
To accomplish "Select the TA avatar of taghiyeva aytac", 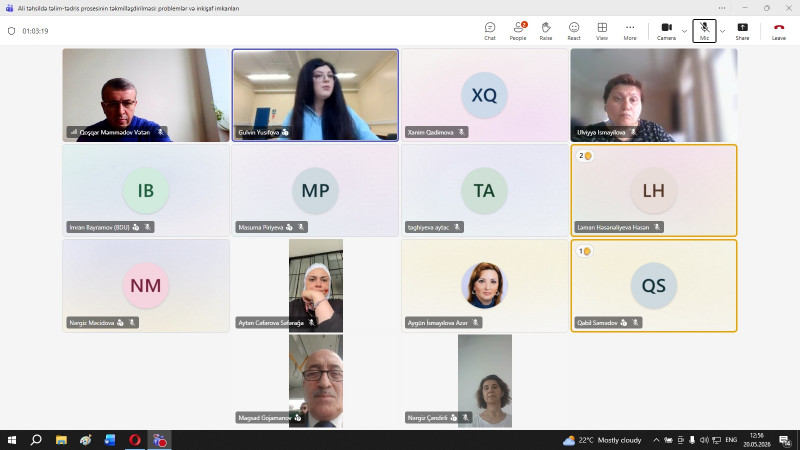I will tap(484, 190).
